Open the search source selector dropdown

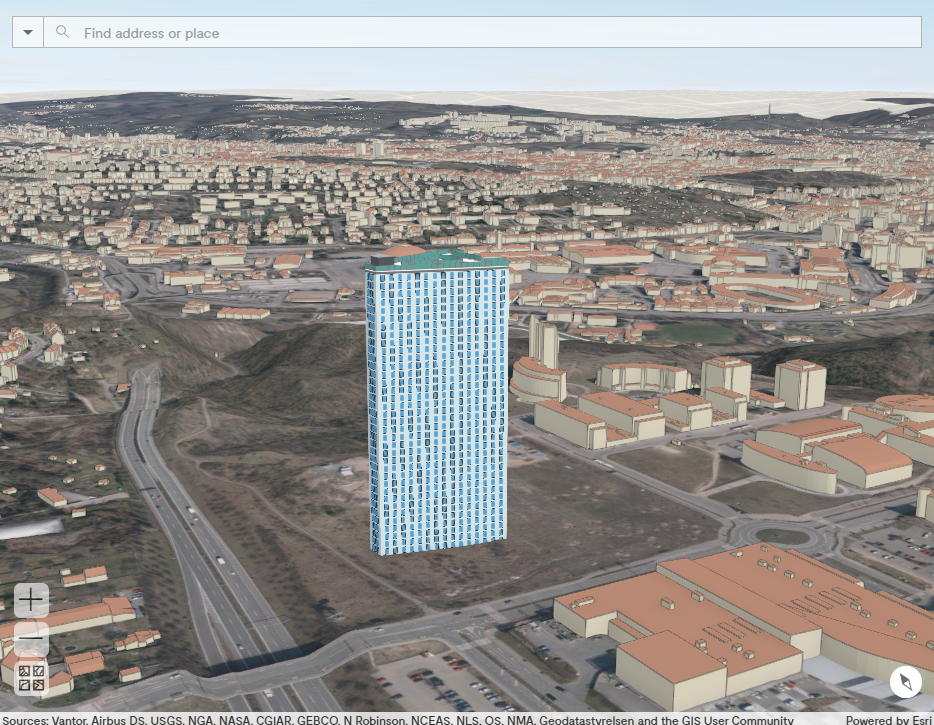27,31
